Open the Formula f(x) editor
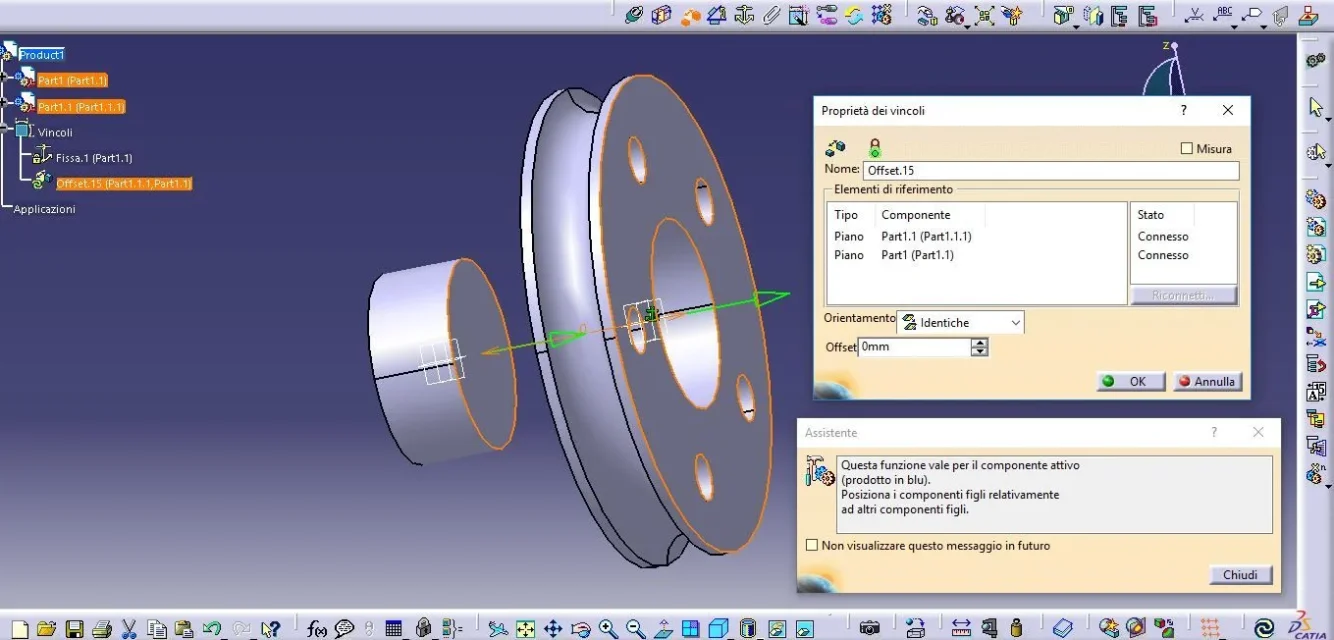 [317, 628]
